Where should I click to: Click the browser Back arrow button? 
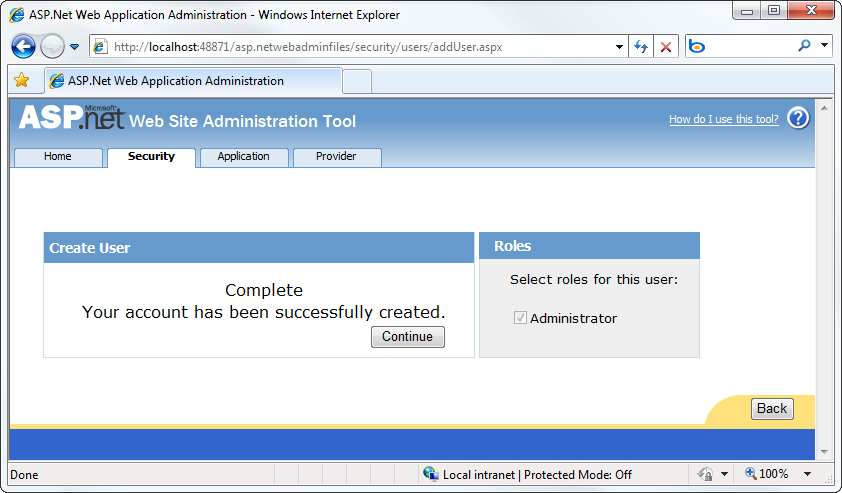[x=24, y=47]
